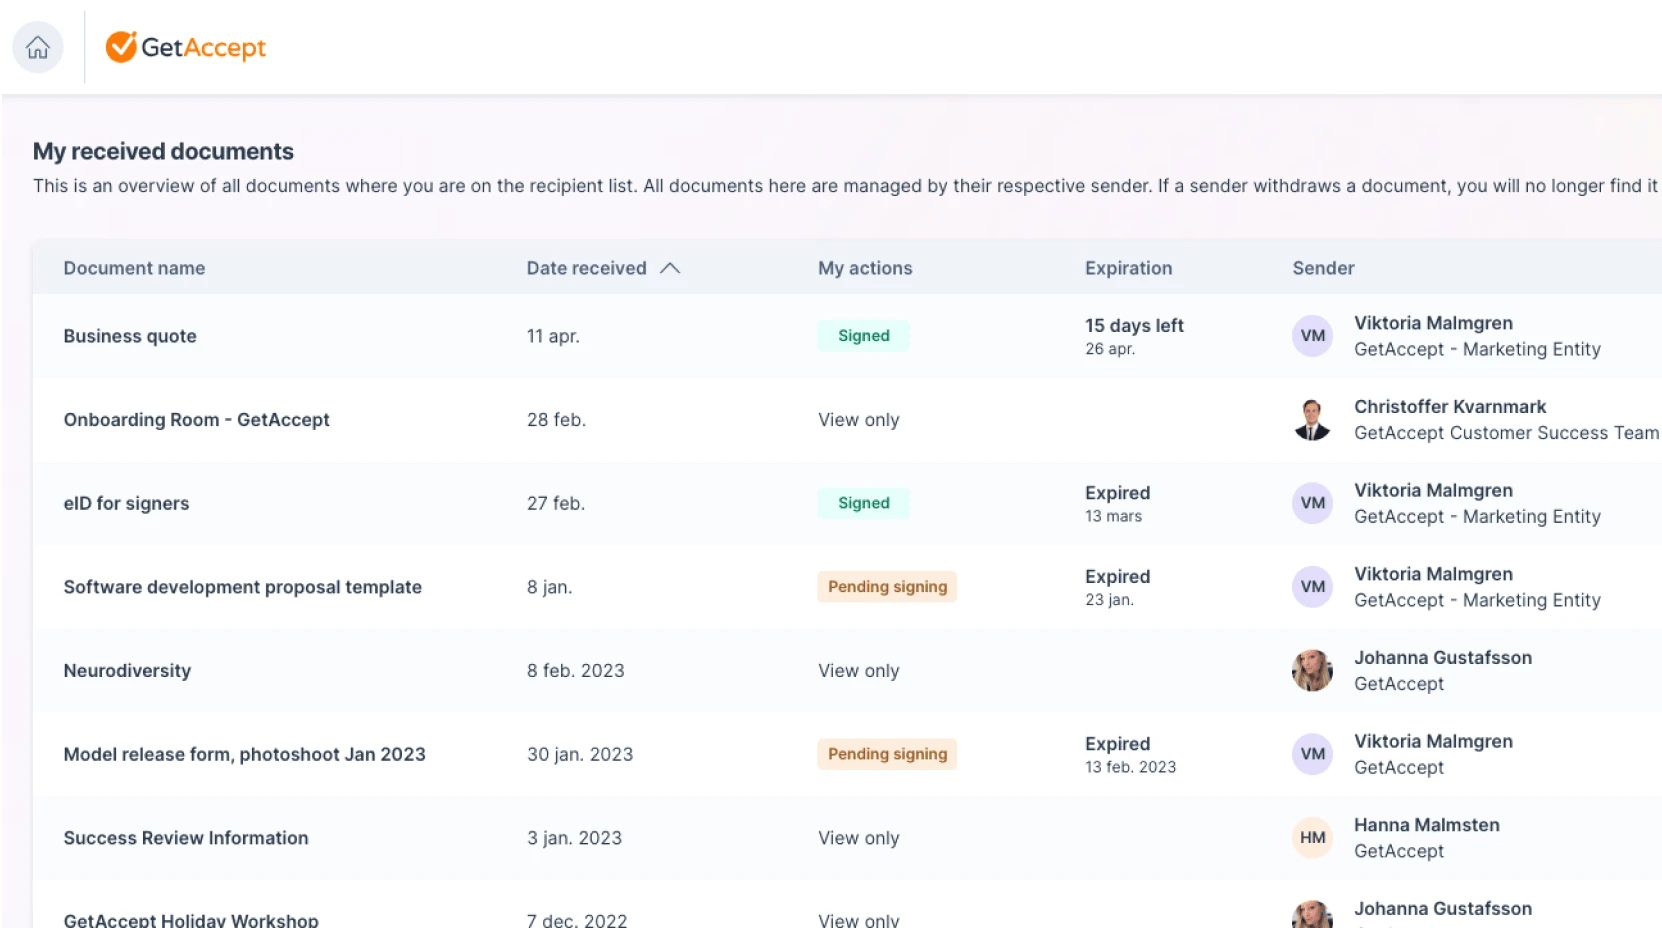Click the VM avatar on eID for signers

tap(1311, 503)
